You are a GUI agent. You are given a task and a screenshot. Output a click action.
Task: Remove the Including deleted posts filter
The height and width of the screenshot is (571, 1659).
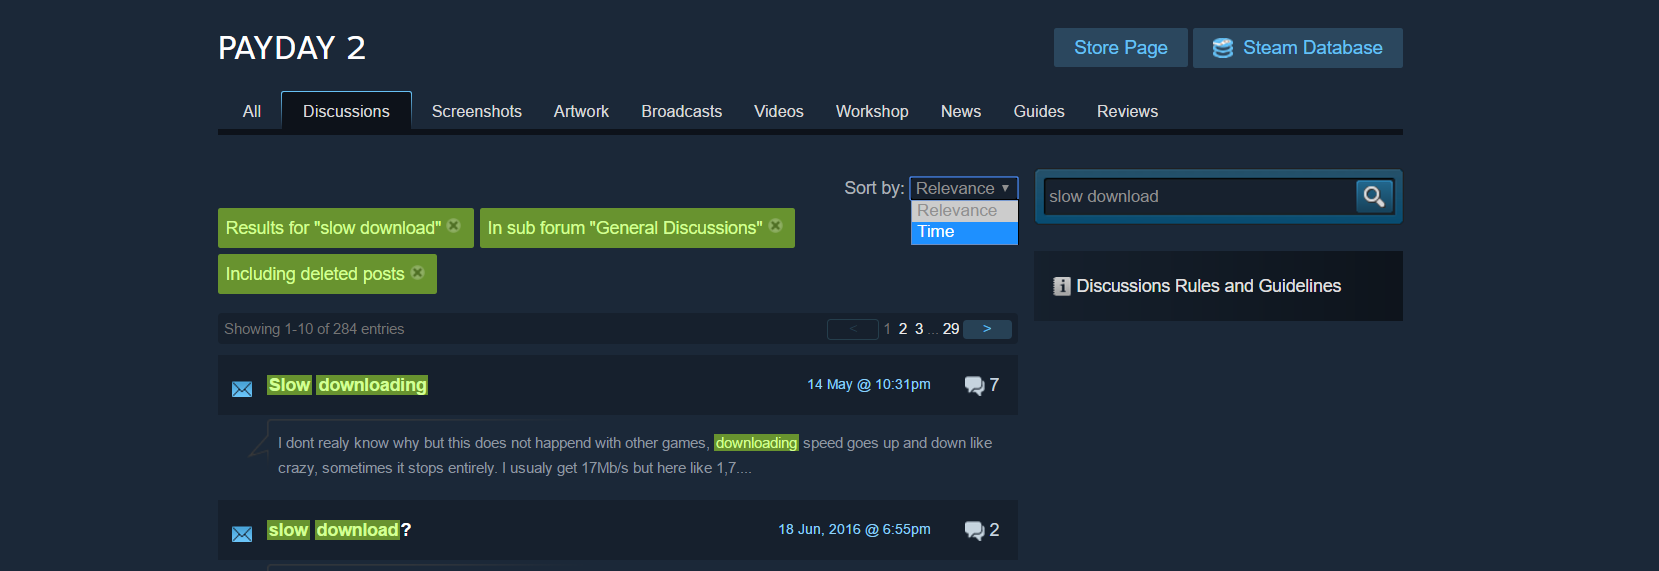418,272
